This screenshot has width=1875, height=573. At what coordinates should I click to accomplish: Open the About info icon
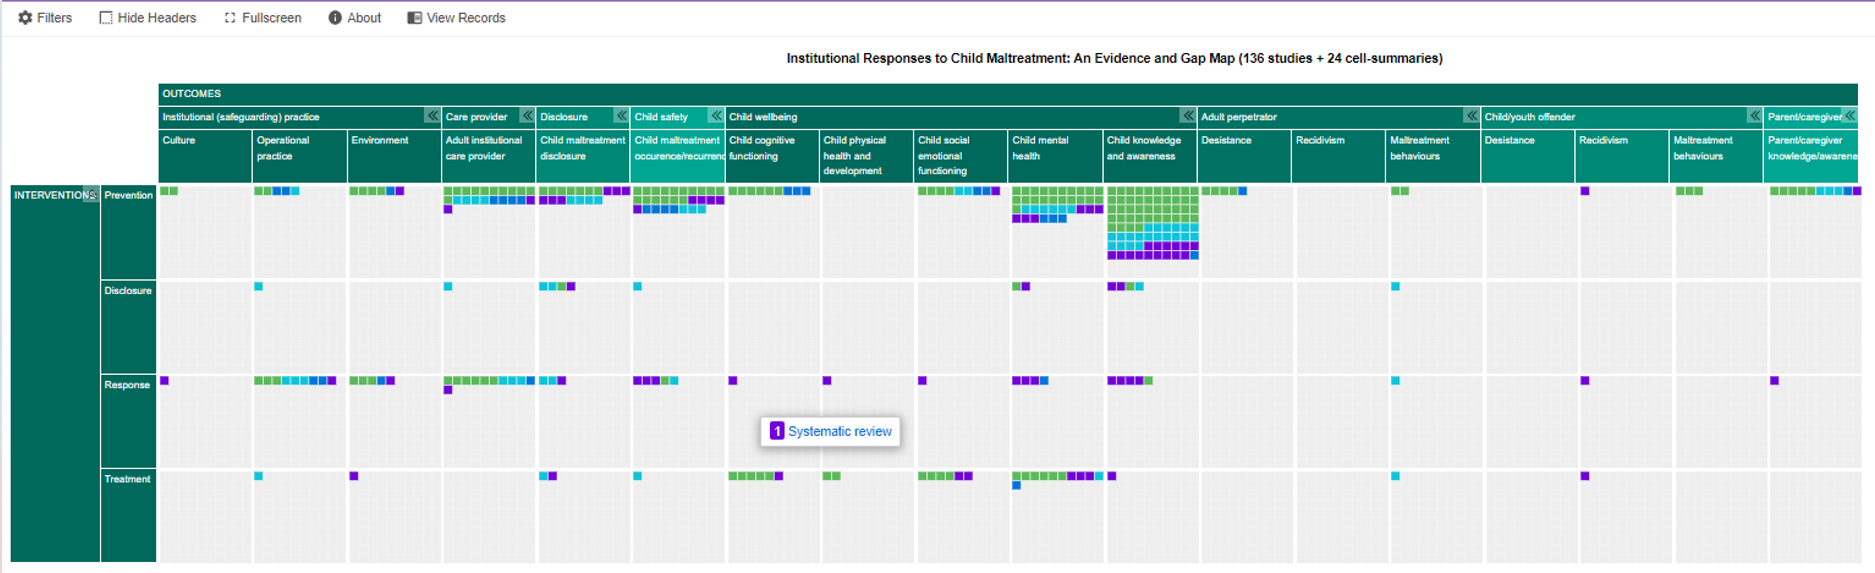pyautogui.click(x=335, y=18)
